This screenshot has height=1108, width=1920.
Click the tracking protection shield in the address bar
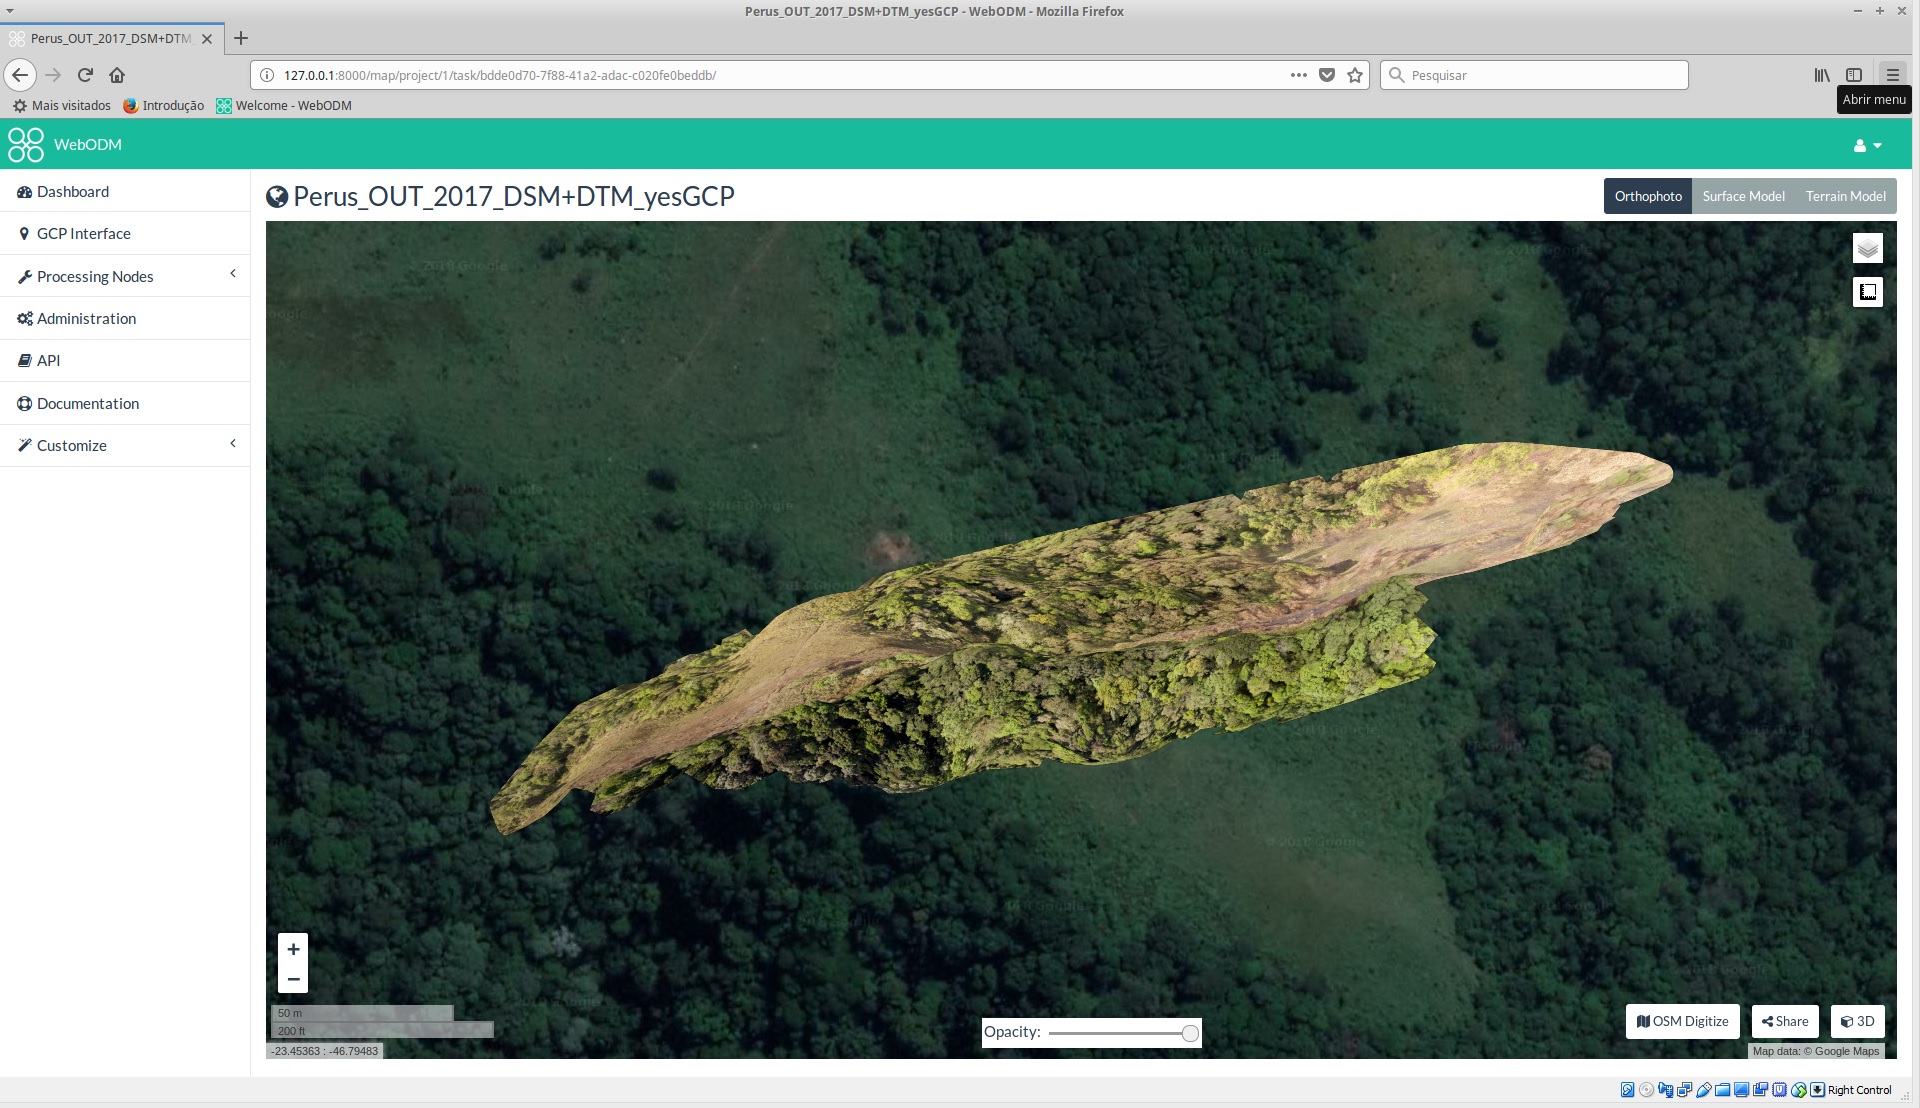pos(1327,75)
